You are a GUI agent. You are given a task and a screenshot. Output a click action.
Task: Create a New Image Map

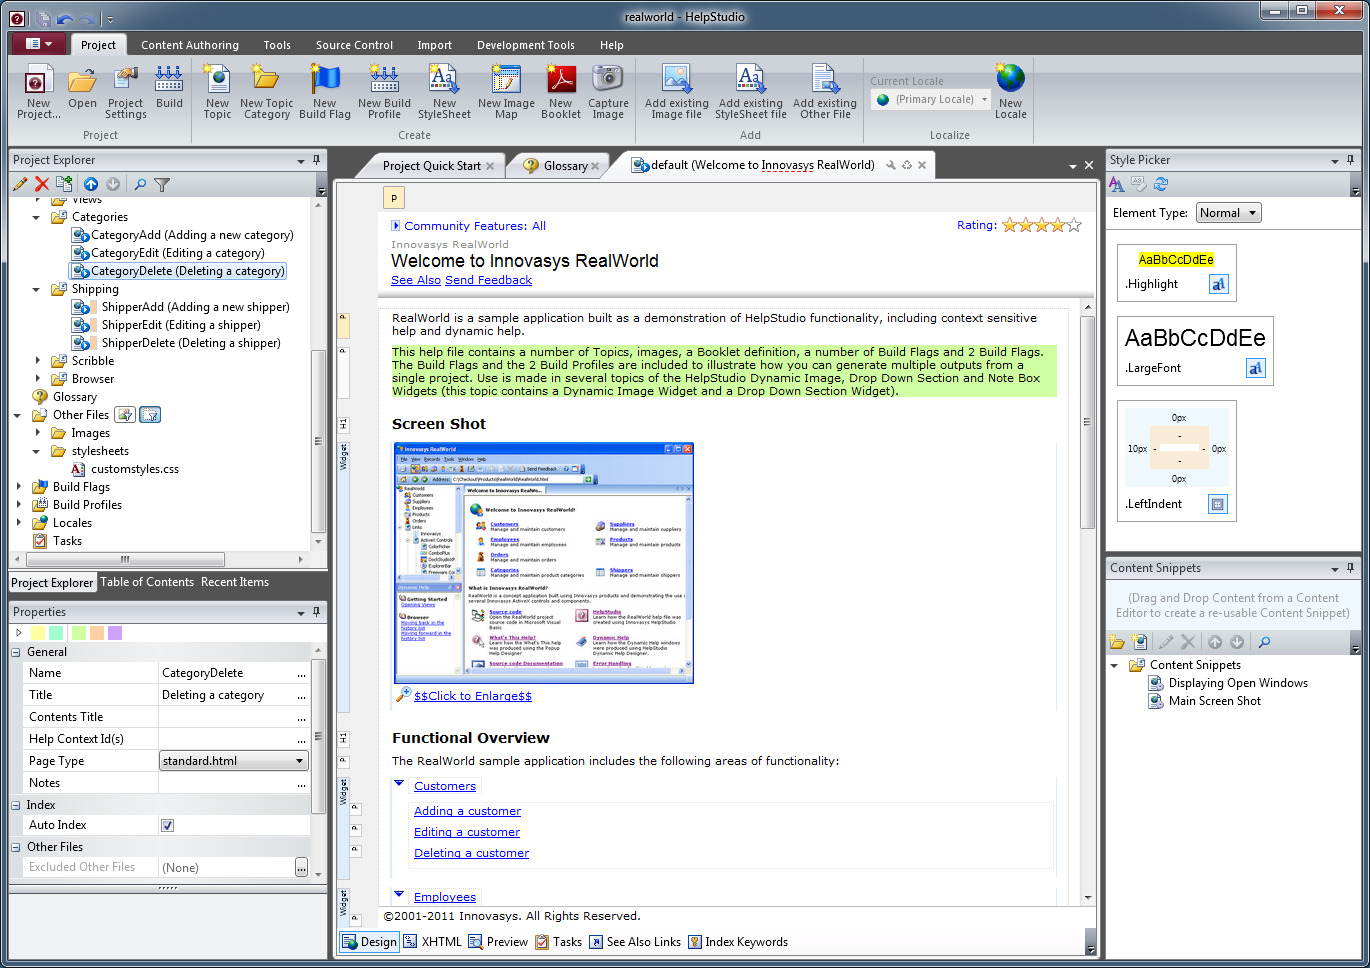coord(506,92)
